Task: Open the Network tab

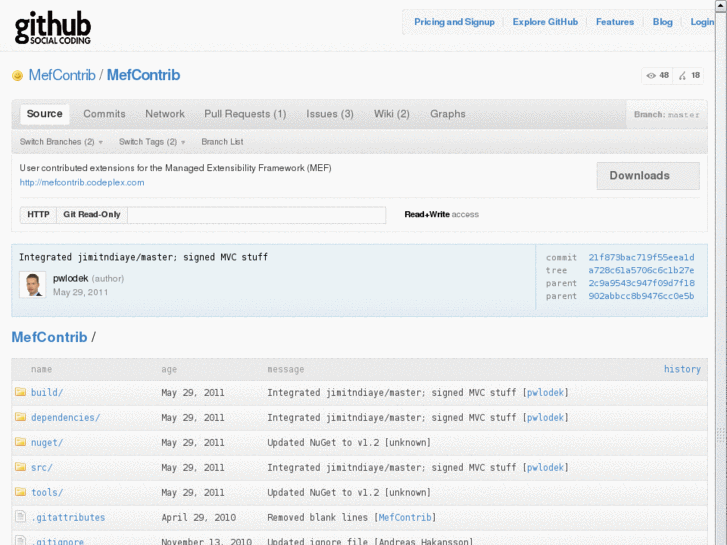Action: 165,114
